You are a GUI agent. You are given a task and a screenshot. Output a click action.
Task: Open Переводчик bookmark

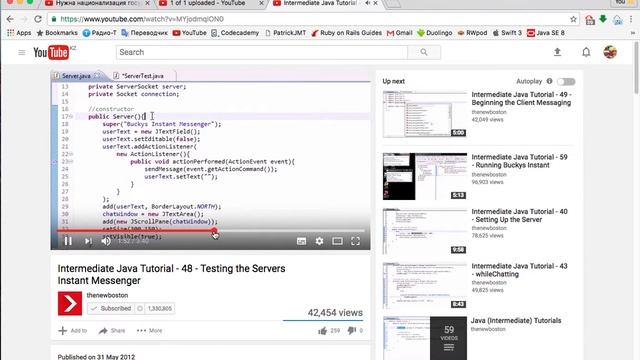[144, 33]
